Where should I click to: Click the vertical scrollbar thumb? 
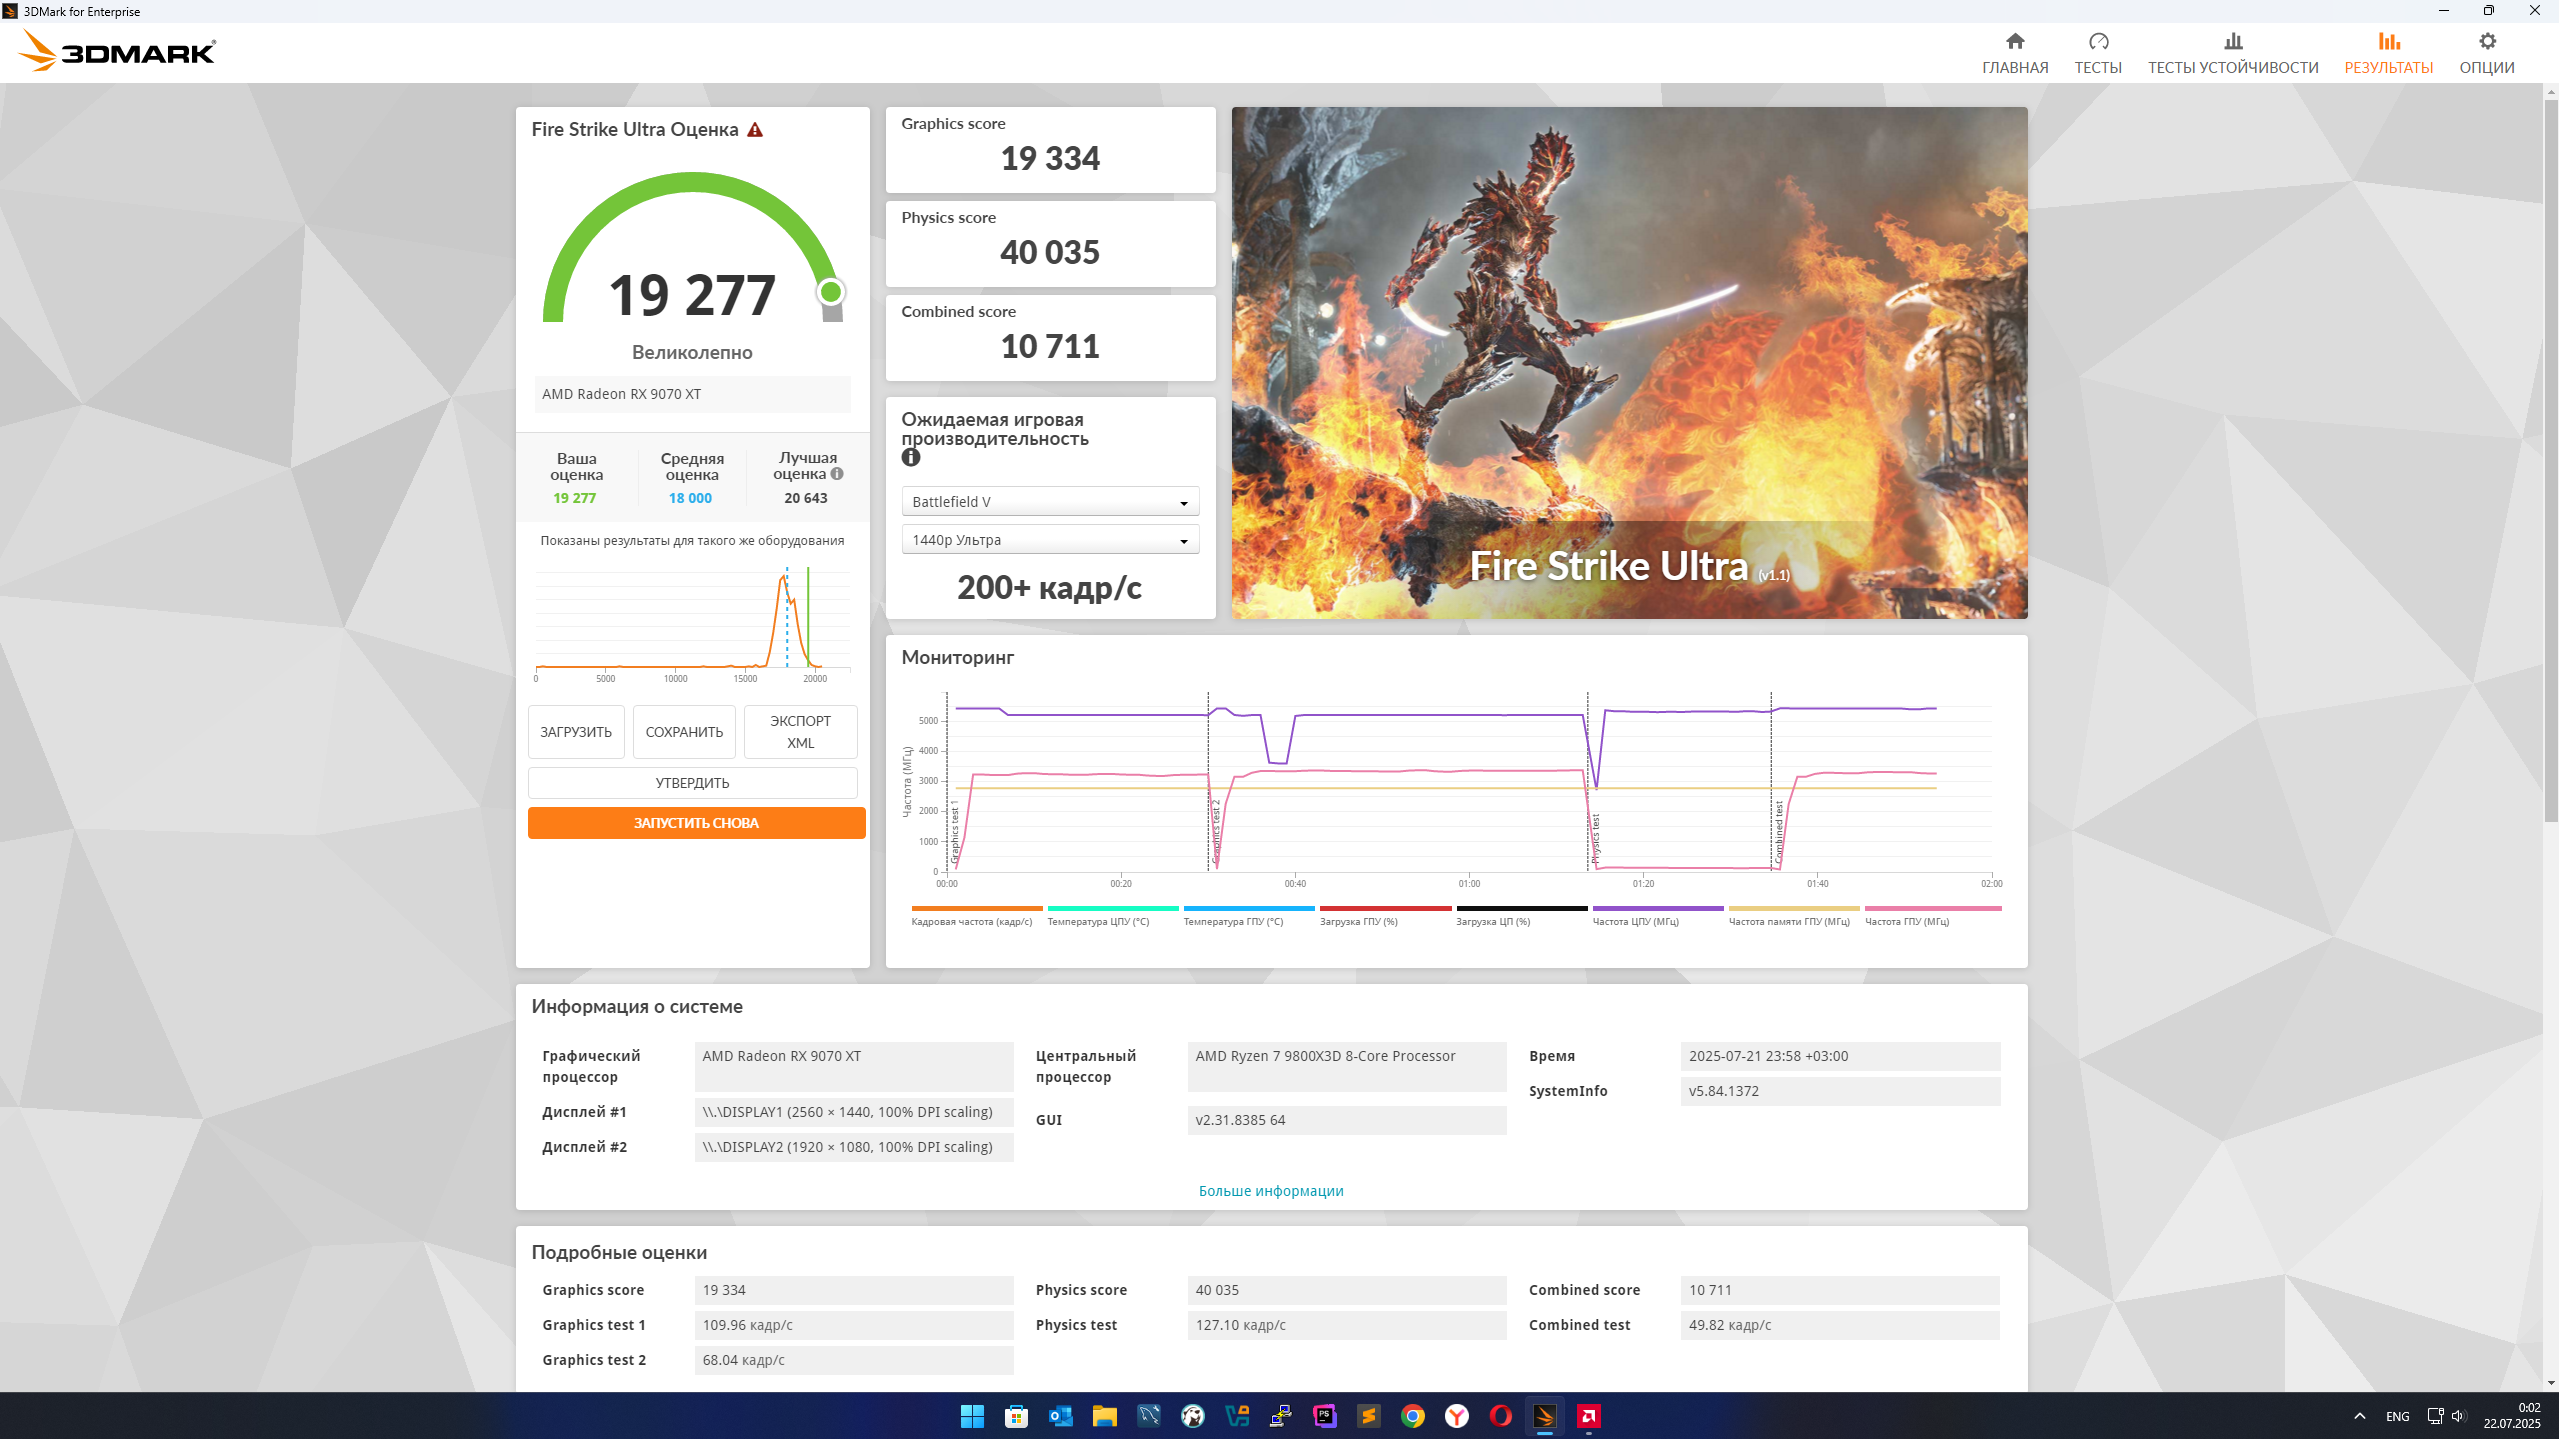[2550, 460]
